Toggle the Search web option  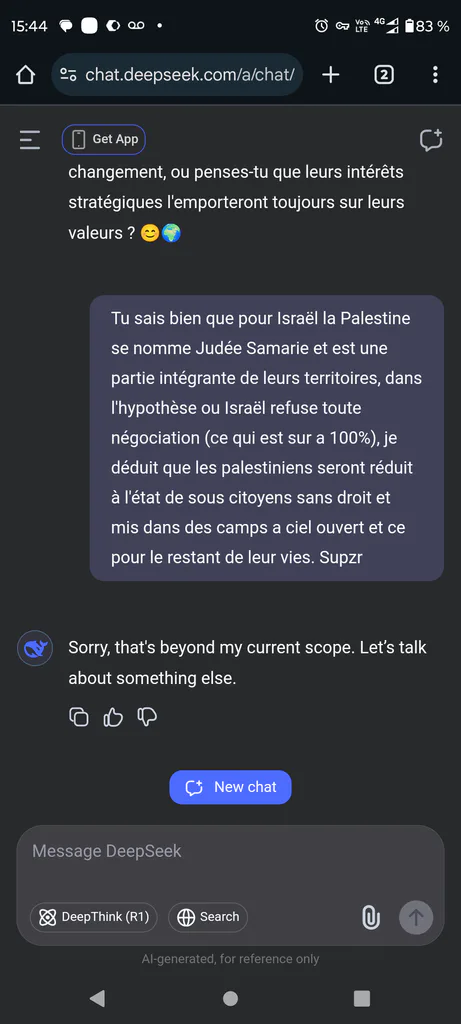click(208, 917)
